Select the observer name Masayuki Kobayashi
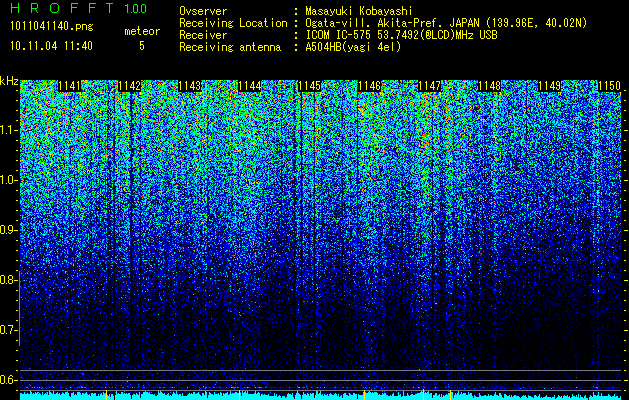Screen dimensions: 629x400 pos(359,11)
